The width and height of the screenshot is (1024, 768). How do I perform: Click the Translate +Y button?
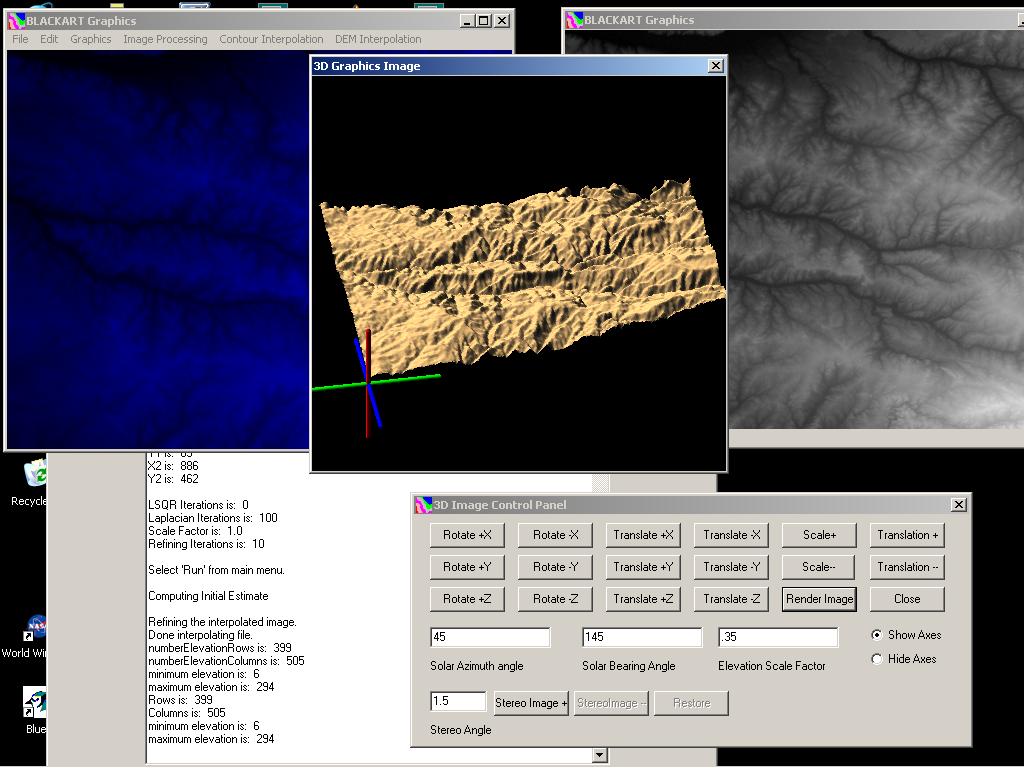click(x=643, y=567)
